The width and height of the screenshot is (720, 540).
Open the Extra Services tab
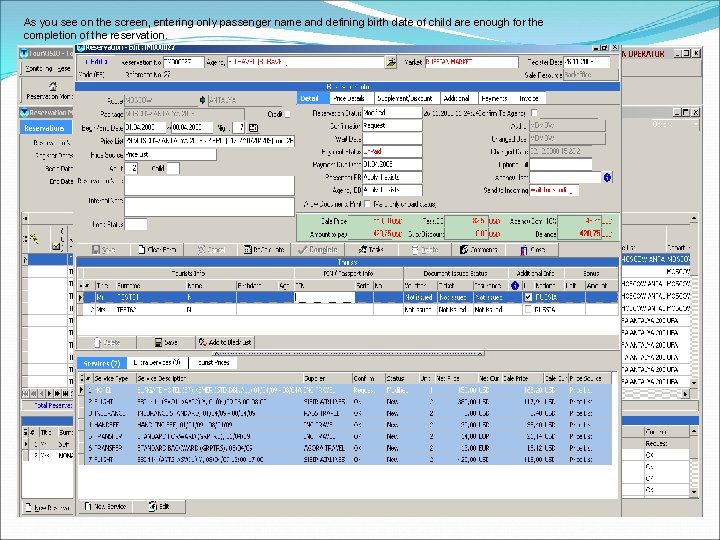pos(157,363)
